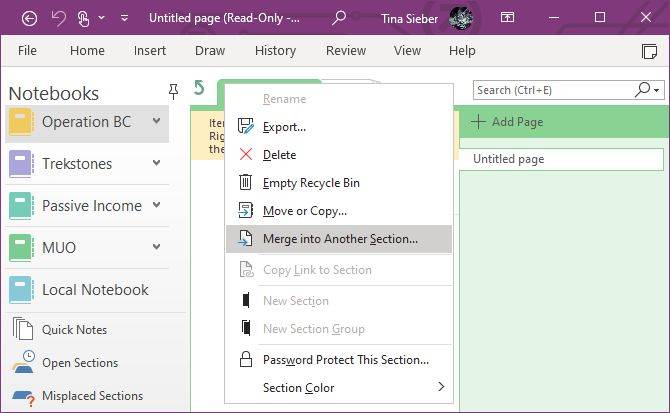Screen dimensions: 670x413
Task: Click the Misplaced Sections question icon
Action: (23, 398)
